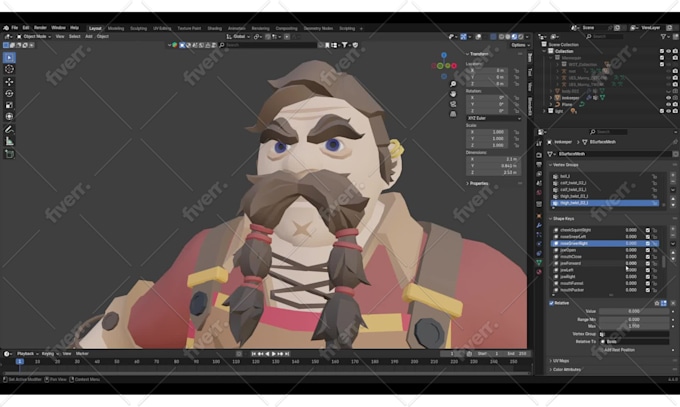Image resolution: width=680 pixels, height=407 pixels.
Task: Open the Physics properties tab icon
Action: pyautogui.click(x=539, y=243)
